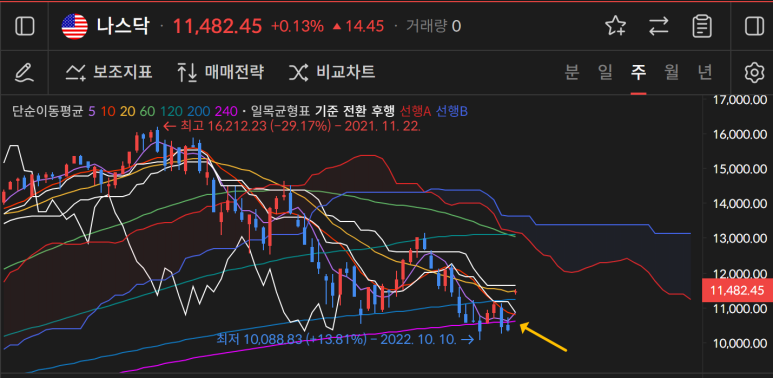Click the 17,000.00 price axis label
This screenshot has height=378, width=773.
pyautogui.click(x=740, y=100)
